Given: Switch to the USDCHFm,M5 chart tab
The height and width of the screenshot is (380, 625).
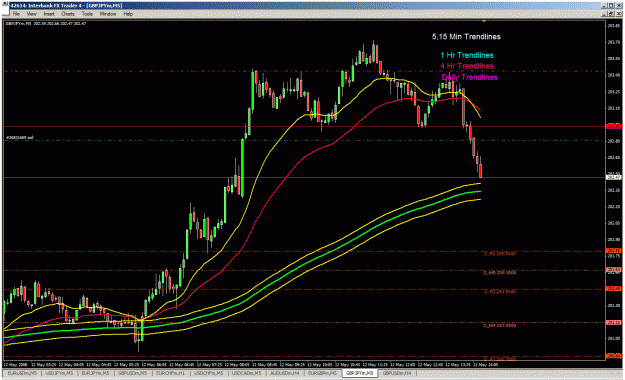Looking at the screenshot, I should (x=208, y=373).
